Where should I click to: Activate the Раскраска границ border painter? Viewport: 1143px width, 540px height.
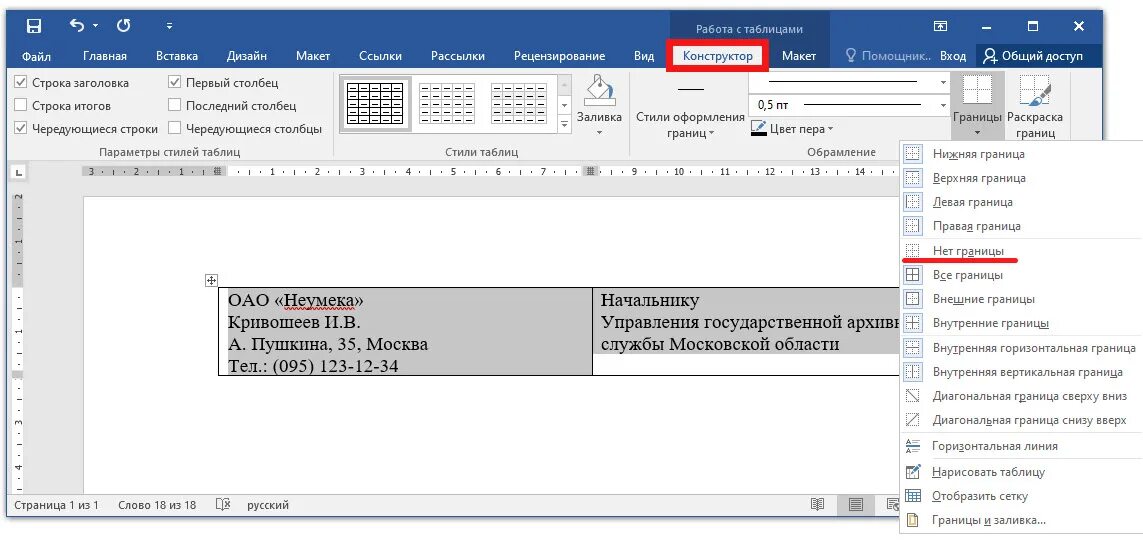(x=1034, y=106)
